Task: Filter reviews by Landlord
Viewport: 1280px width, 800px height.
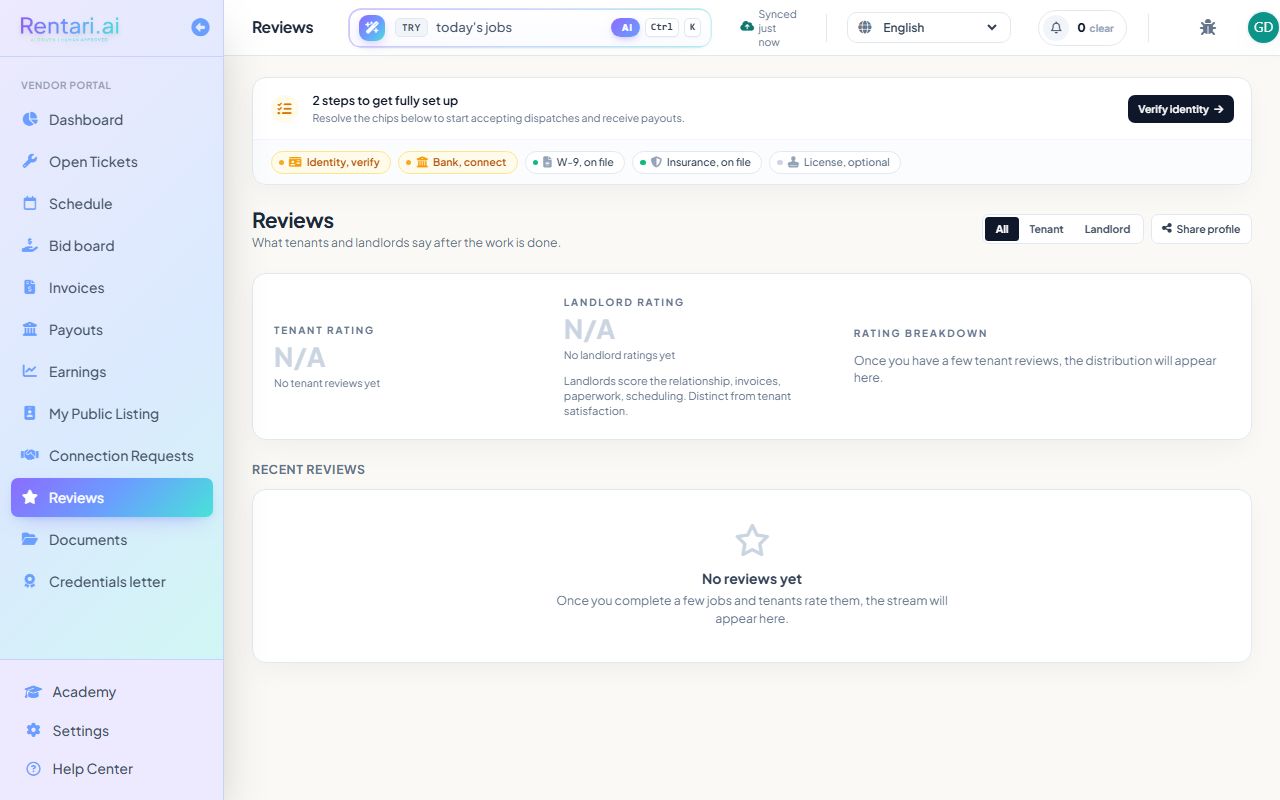Action: [x=1107, y=229]
